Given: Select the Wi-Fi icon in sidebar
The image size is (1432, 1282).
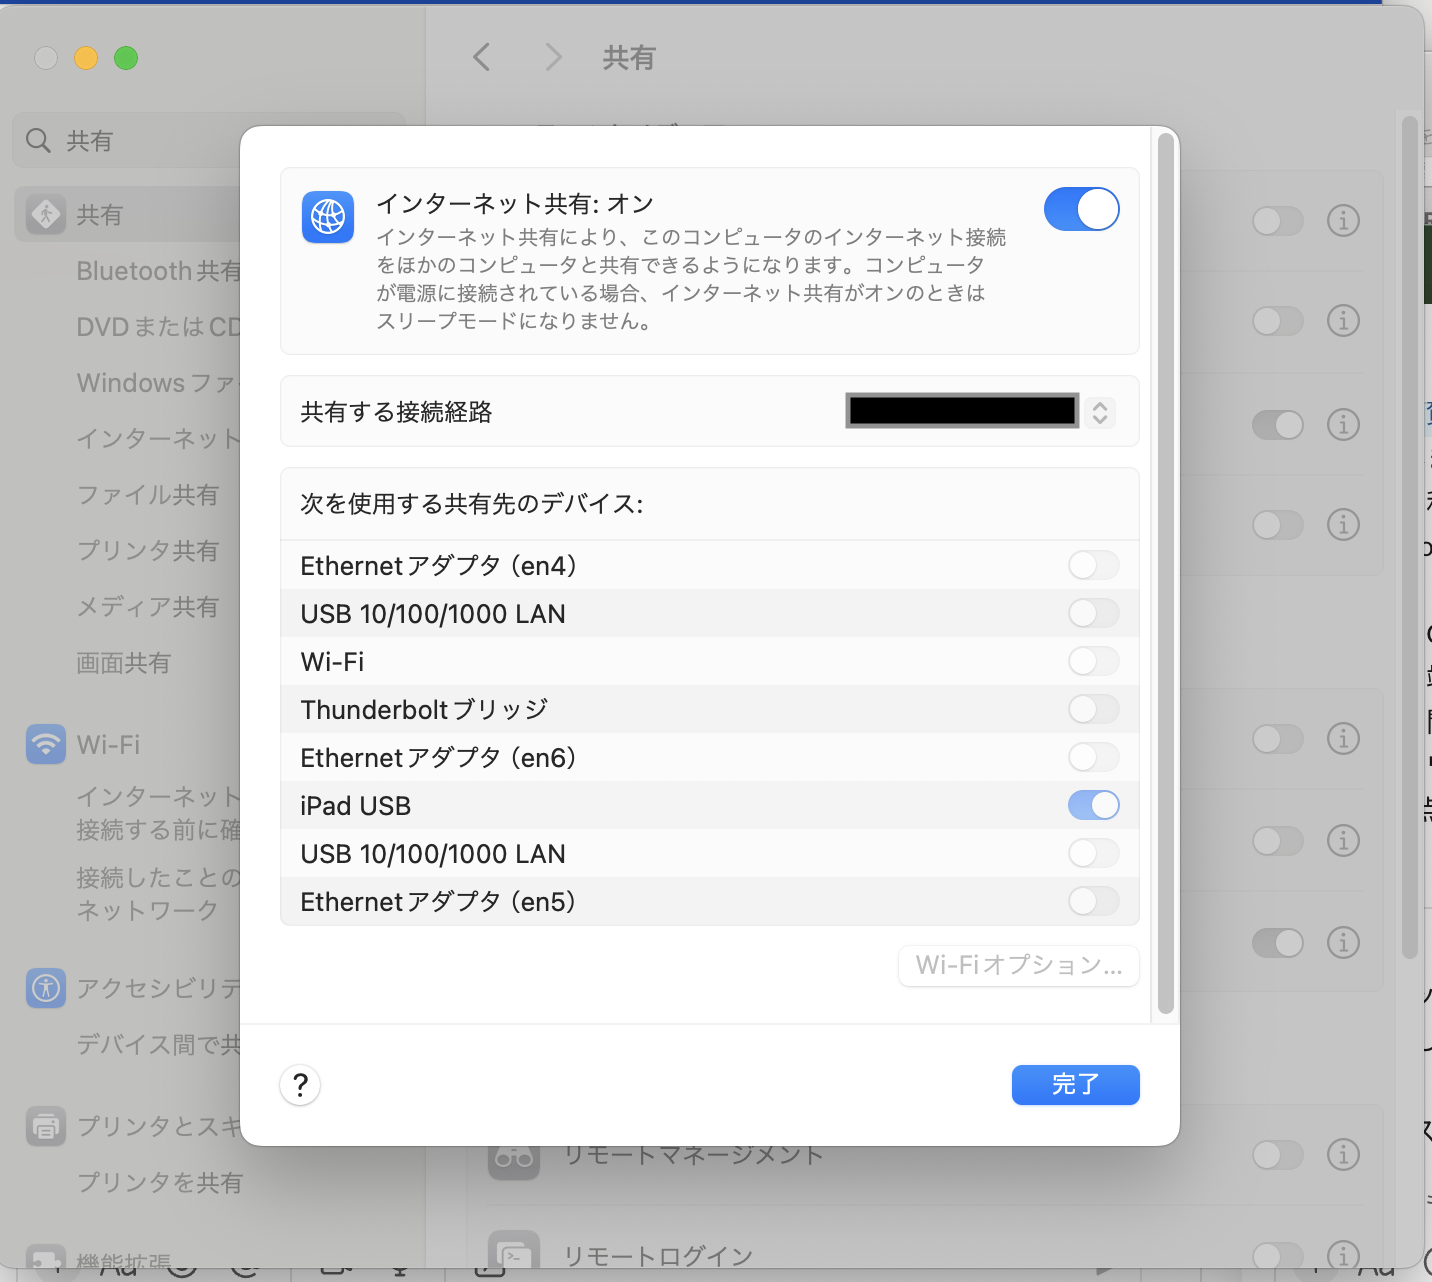Looking at the screenshot, I should pyautogui.click(x=45, y=744).
